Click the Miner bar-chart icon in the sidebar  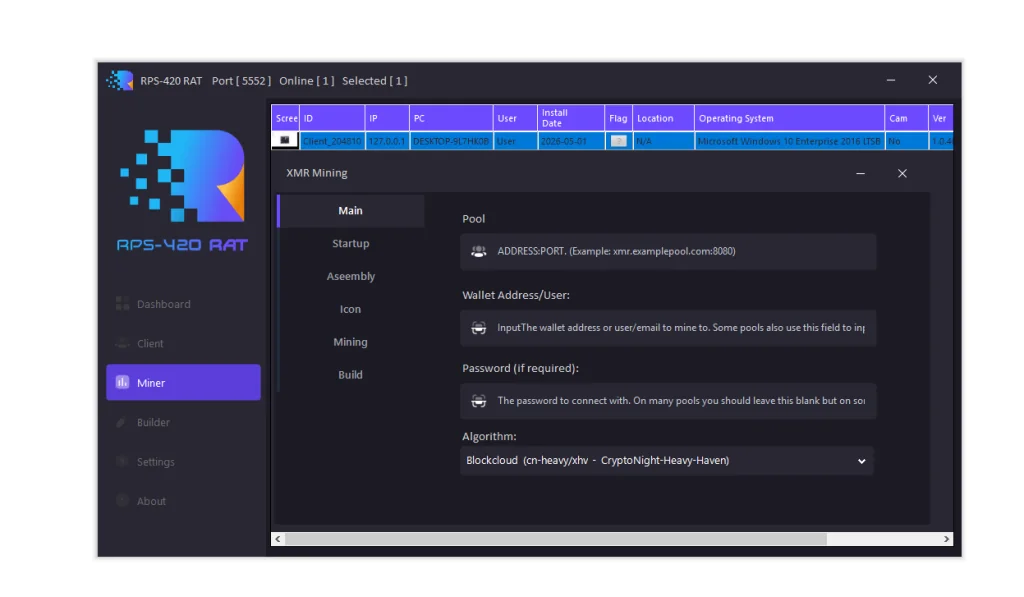(122, 382)
